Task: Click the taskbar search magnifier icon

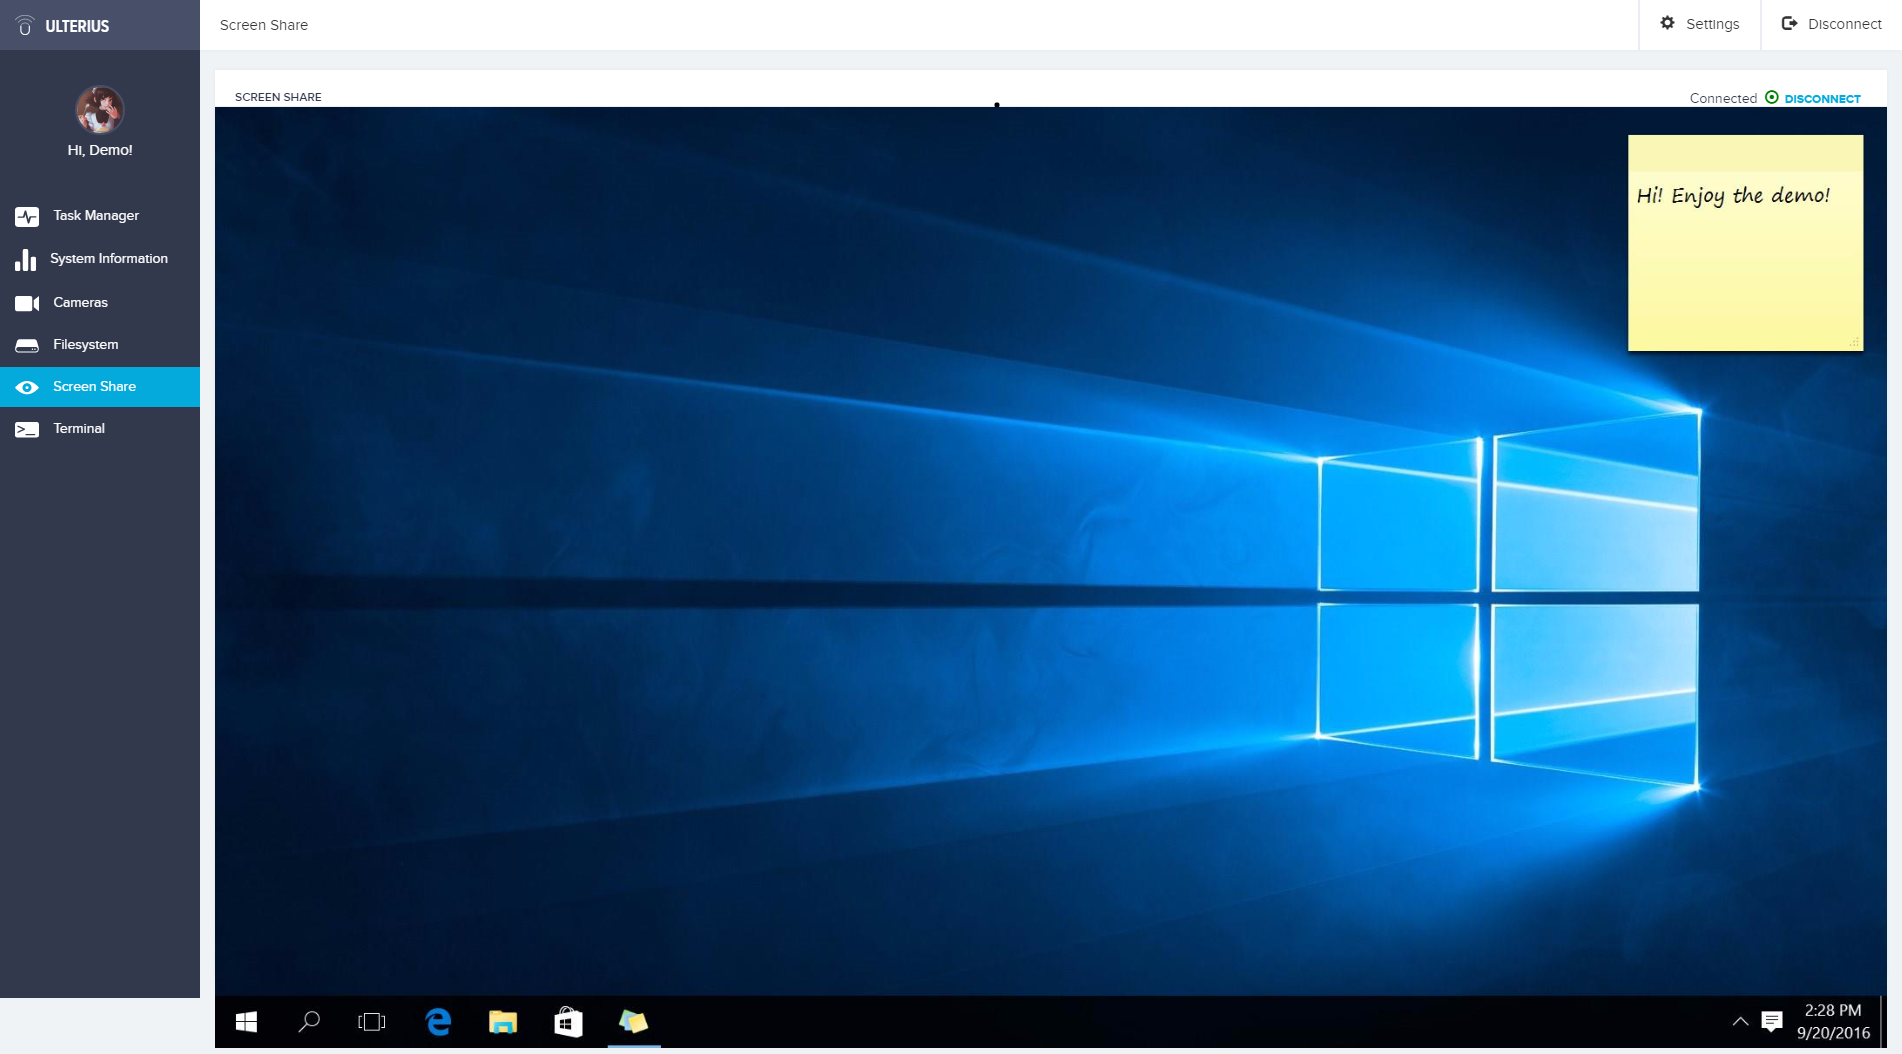Action: point(309,1021)
